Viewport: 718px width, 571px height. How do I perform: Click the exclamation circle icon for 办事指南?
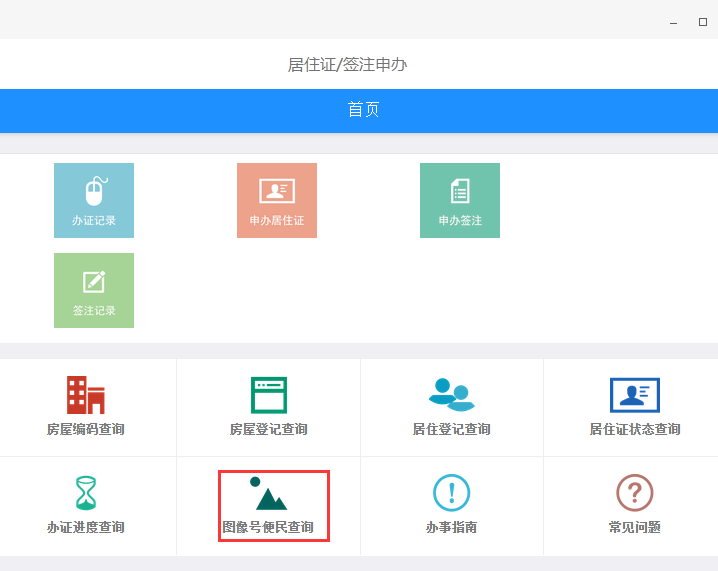pyautogui.click(x=451, y=493)
